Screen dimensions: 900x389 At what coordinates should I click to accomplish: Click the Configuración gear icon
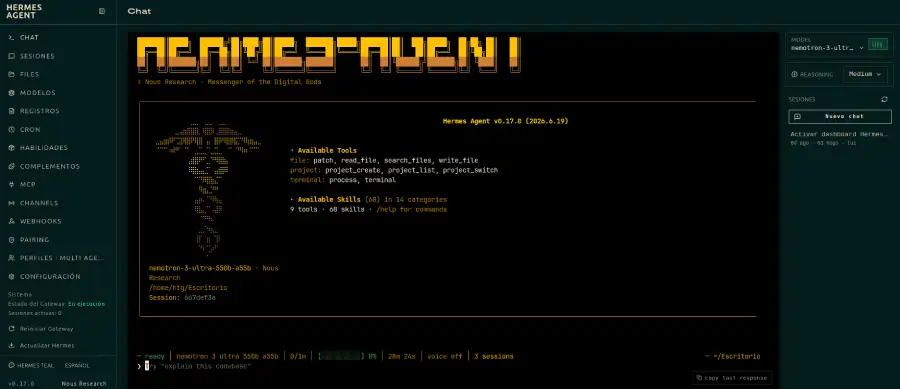(11, 277)
